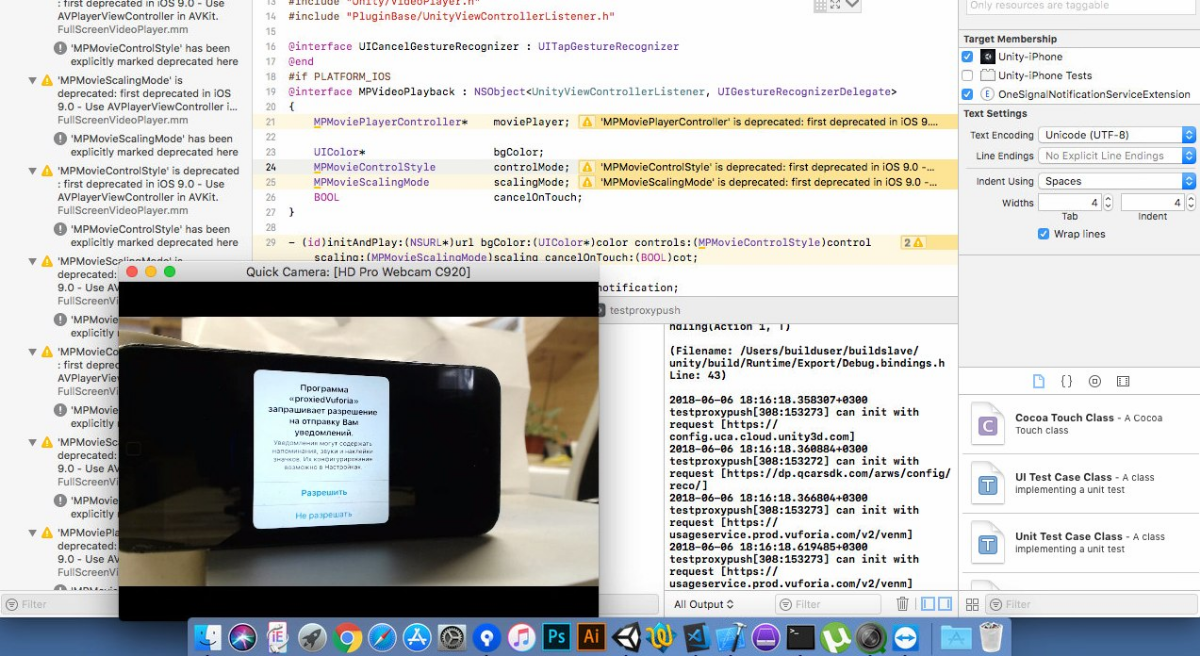
Task: Click the Tab width value field
Action: [x=1070, y=203]
